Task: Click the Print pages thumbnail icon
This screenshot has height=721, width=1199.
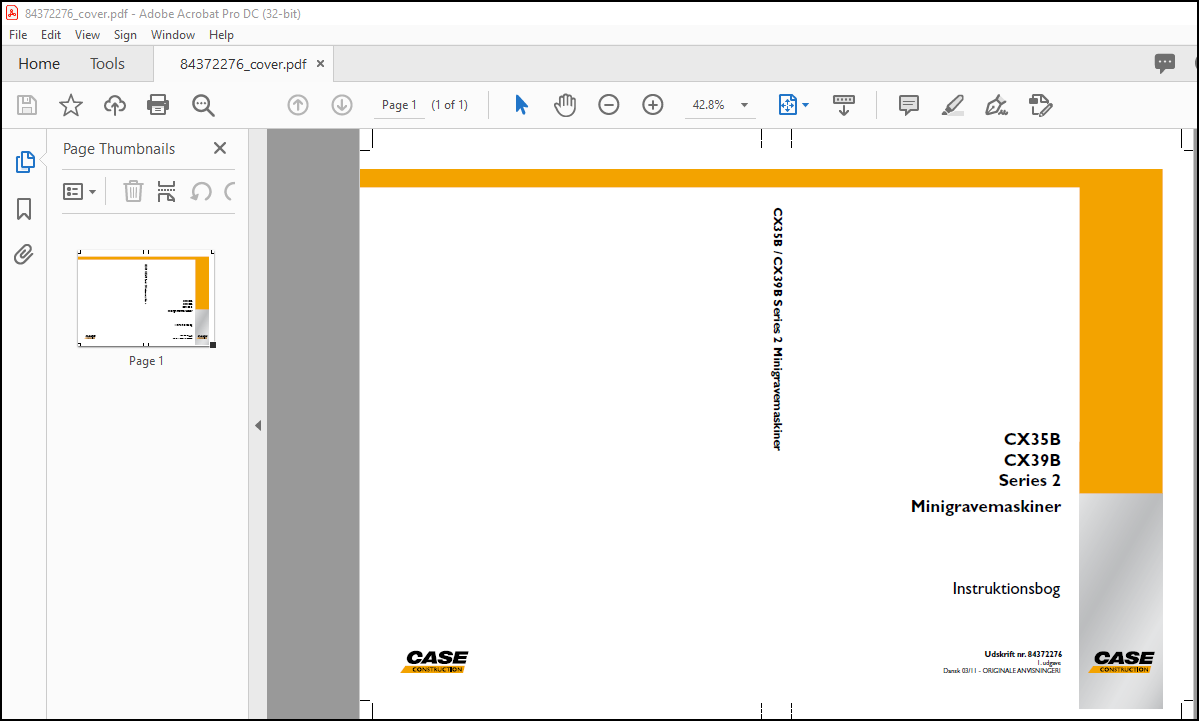Action: 166,191
